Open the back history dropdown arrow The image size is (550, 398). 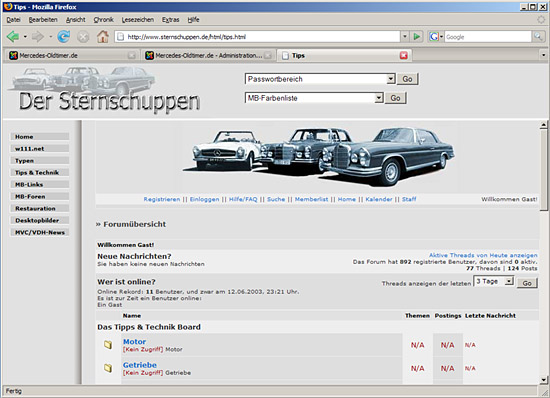[25, 36]
